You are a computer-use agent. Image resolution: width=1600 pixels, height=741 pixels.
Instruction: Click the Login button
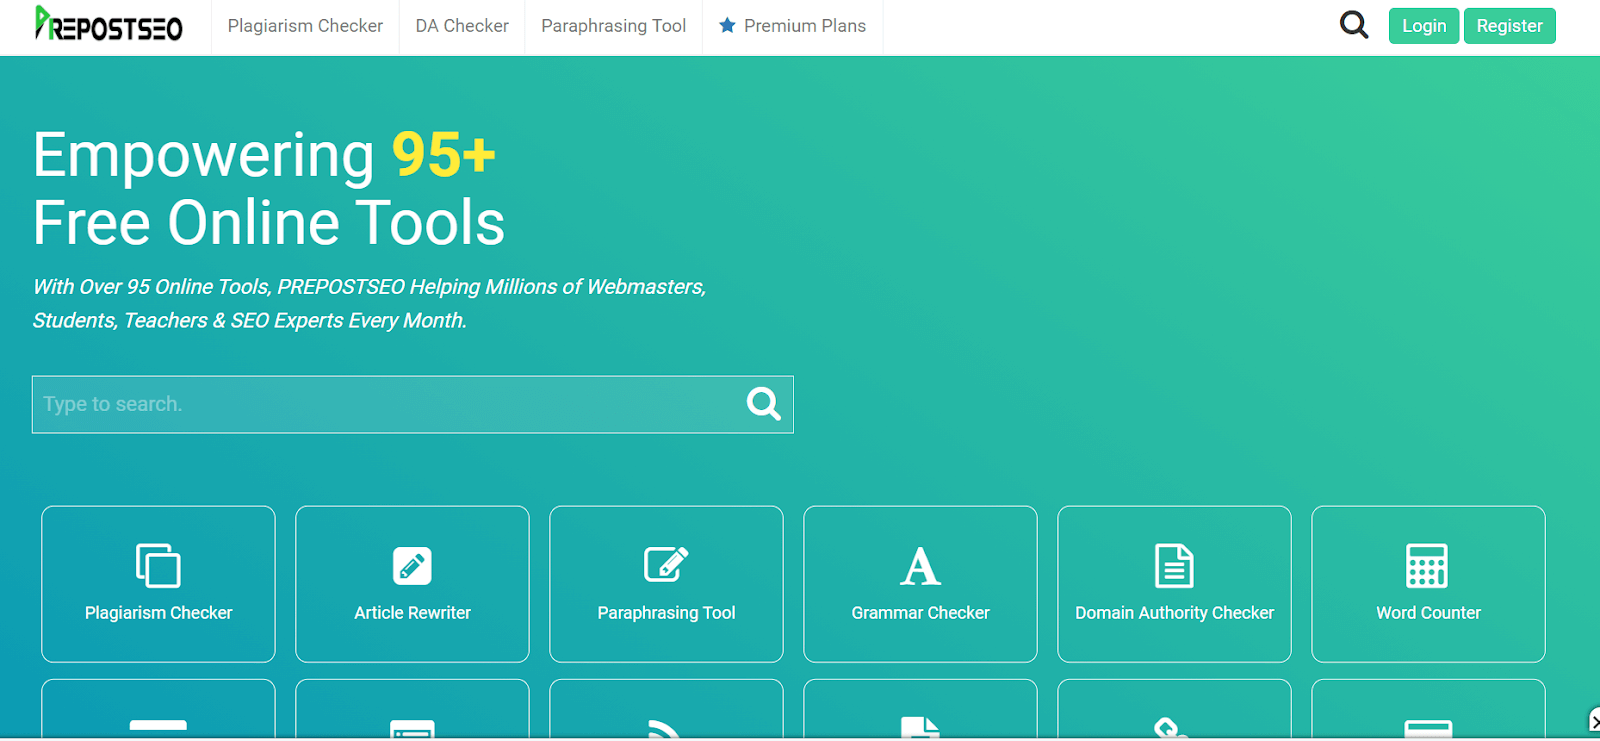[1424, 26]
